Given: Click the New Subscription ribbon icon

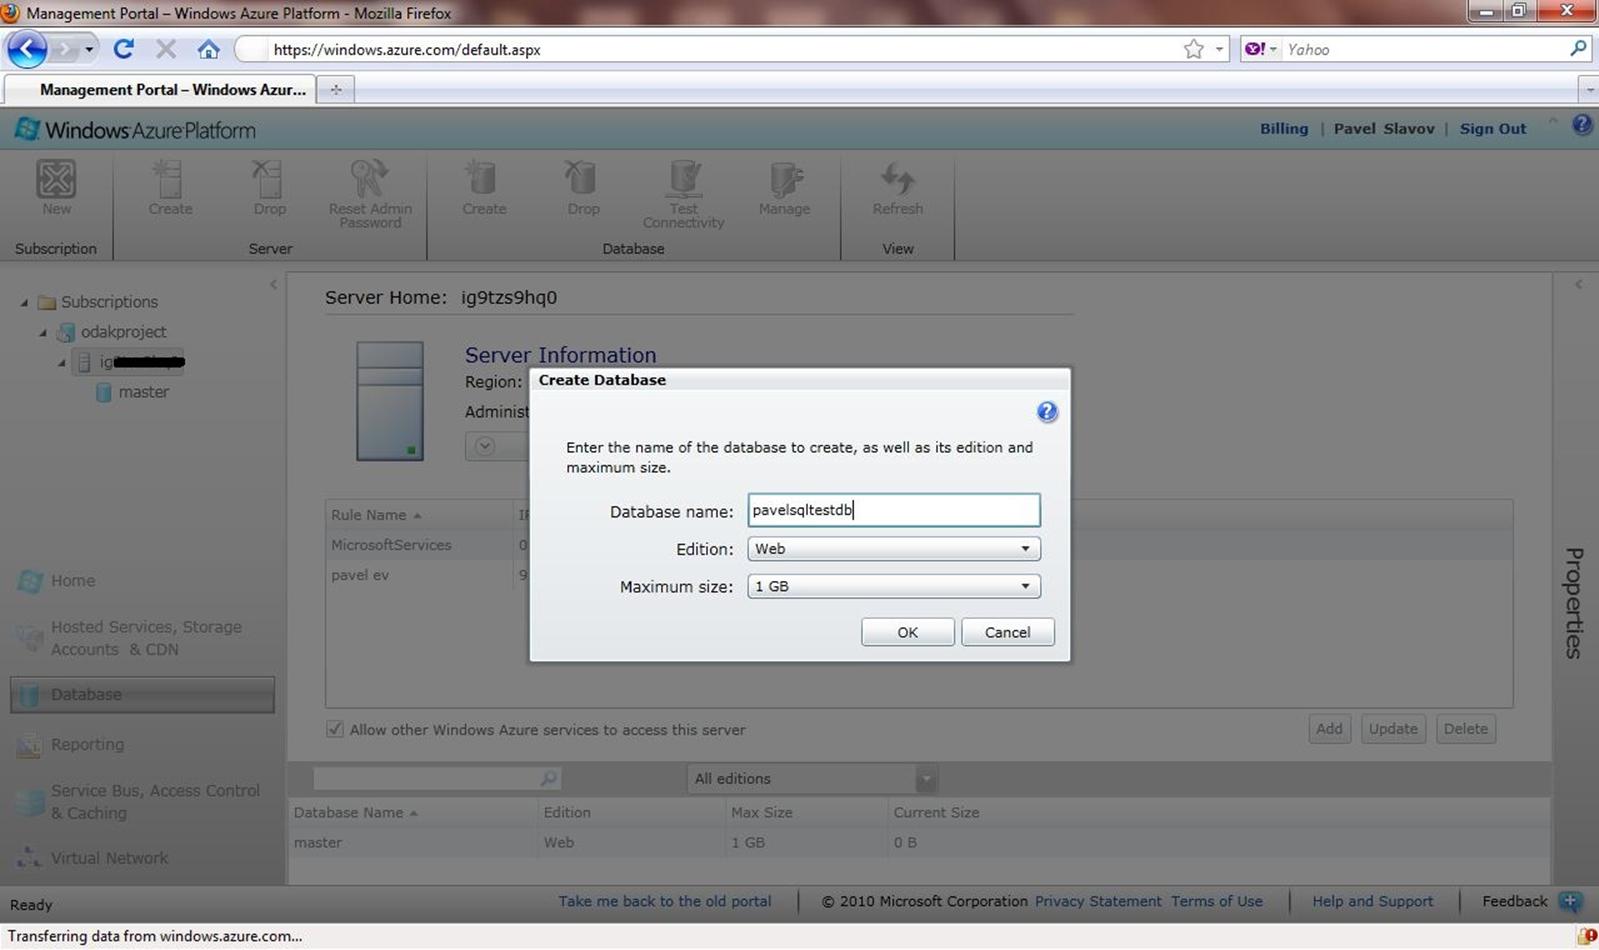Looking at the screenshot, I should pyautogui.click(x=56, y=180).
